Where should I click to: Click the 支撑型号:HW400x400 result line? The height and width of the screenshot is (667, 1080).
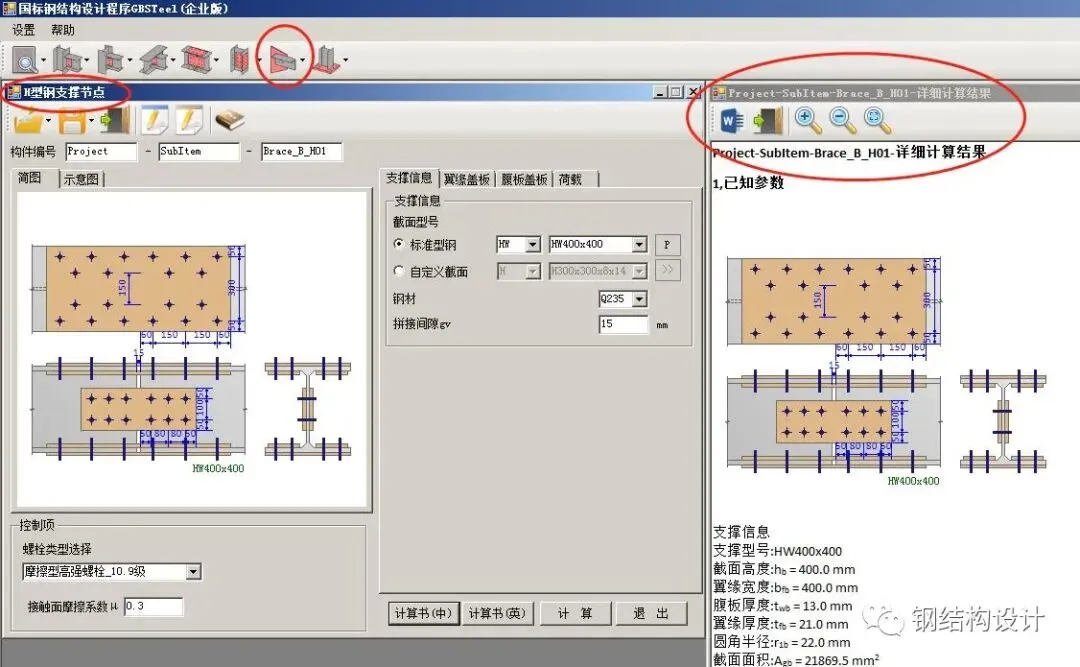pyautogui.click(x=777, y=551)
